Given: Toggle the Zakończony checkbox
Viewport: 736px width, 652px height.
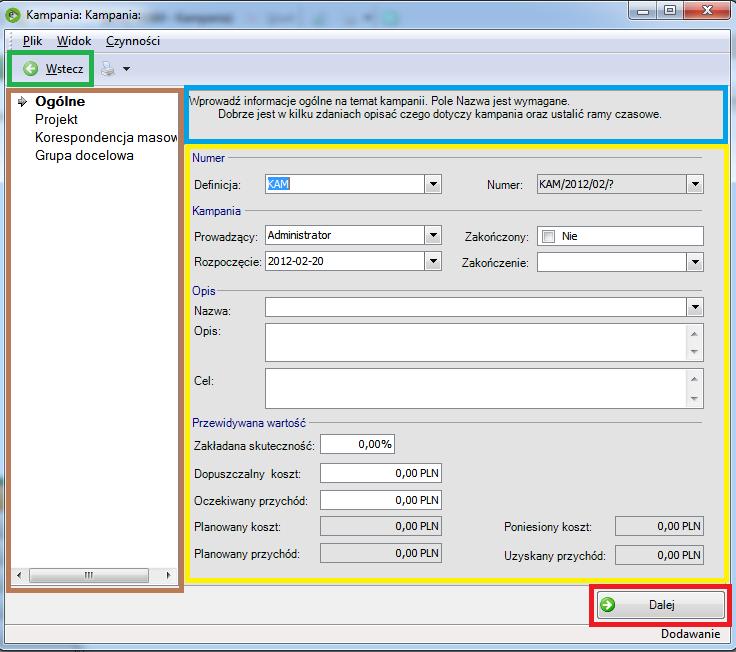Looking at the screenshot, I should (548, 236).
